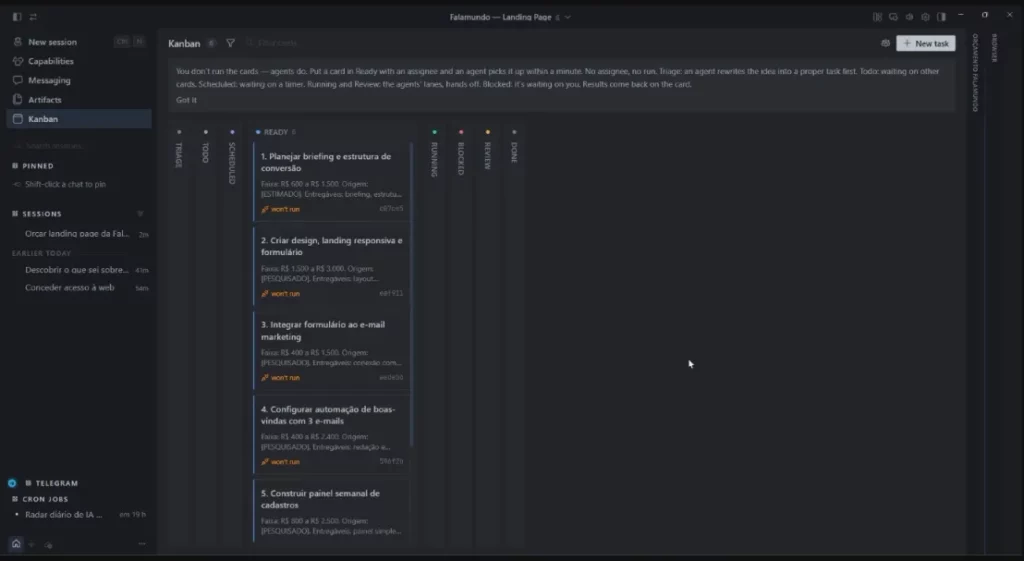Viewport: 1024px width, 561px height.
Task: Open the vertical BROWSER tab
Action: (995, 48)
